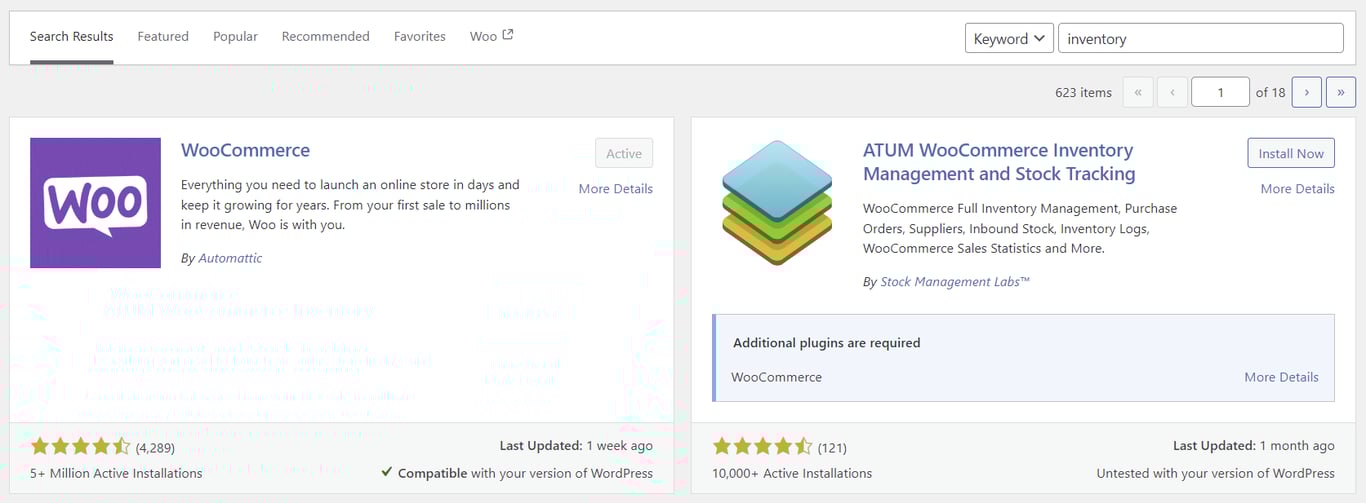
Task: Go to previous page of results
Action: (1172, 92)
